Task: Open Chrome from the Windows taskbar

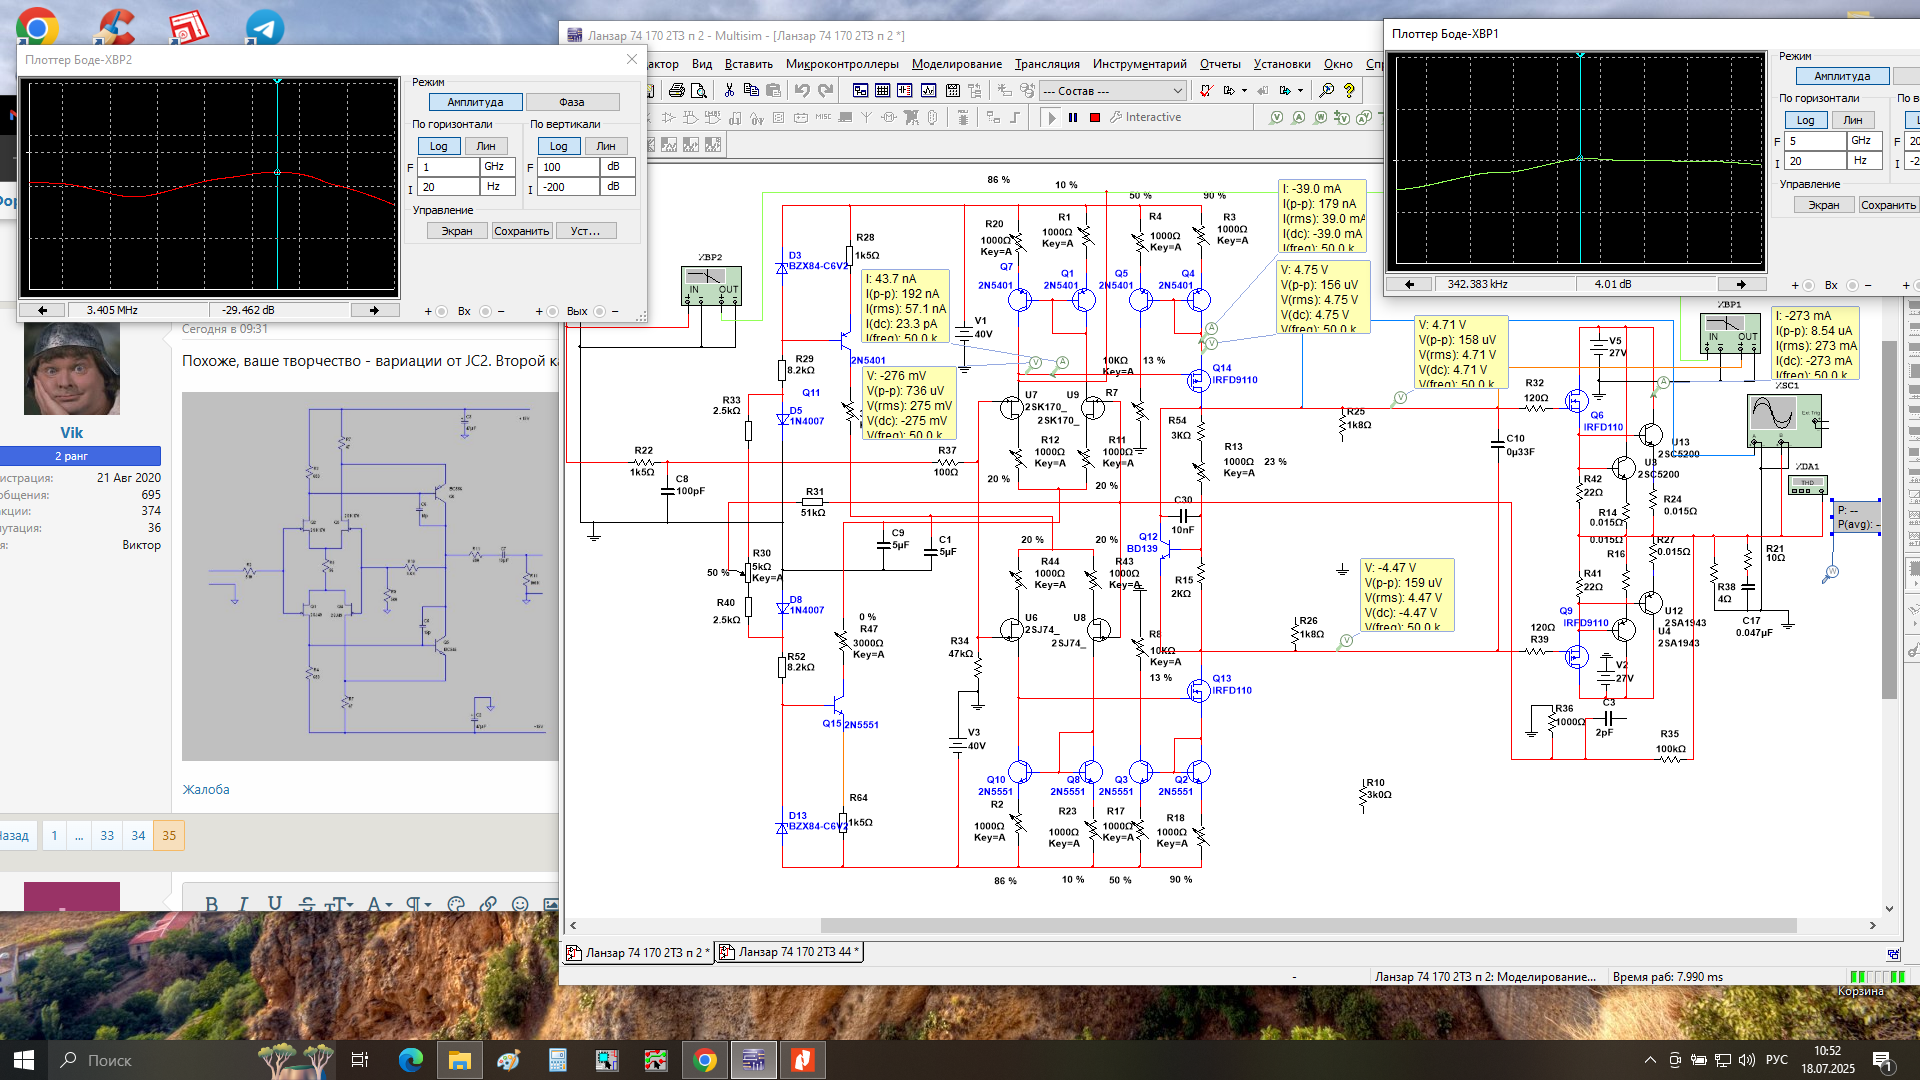Action: click(x=705, y=1060)
